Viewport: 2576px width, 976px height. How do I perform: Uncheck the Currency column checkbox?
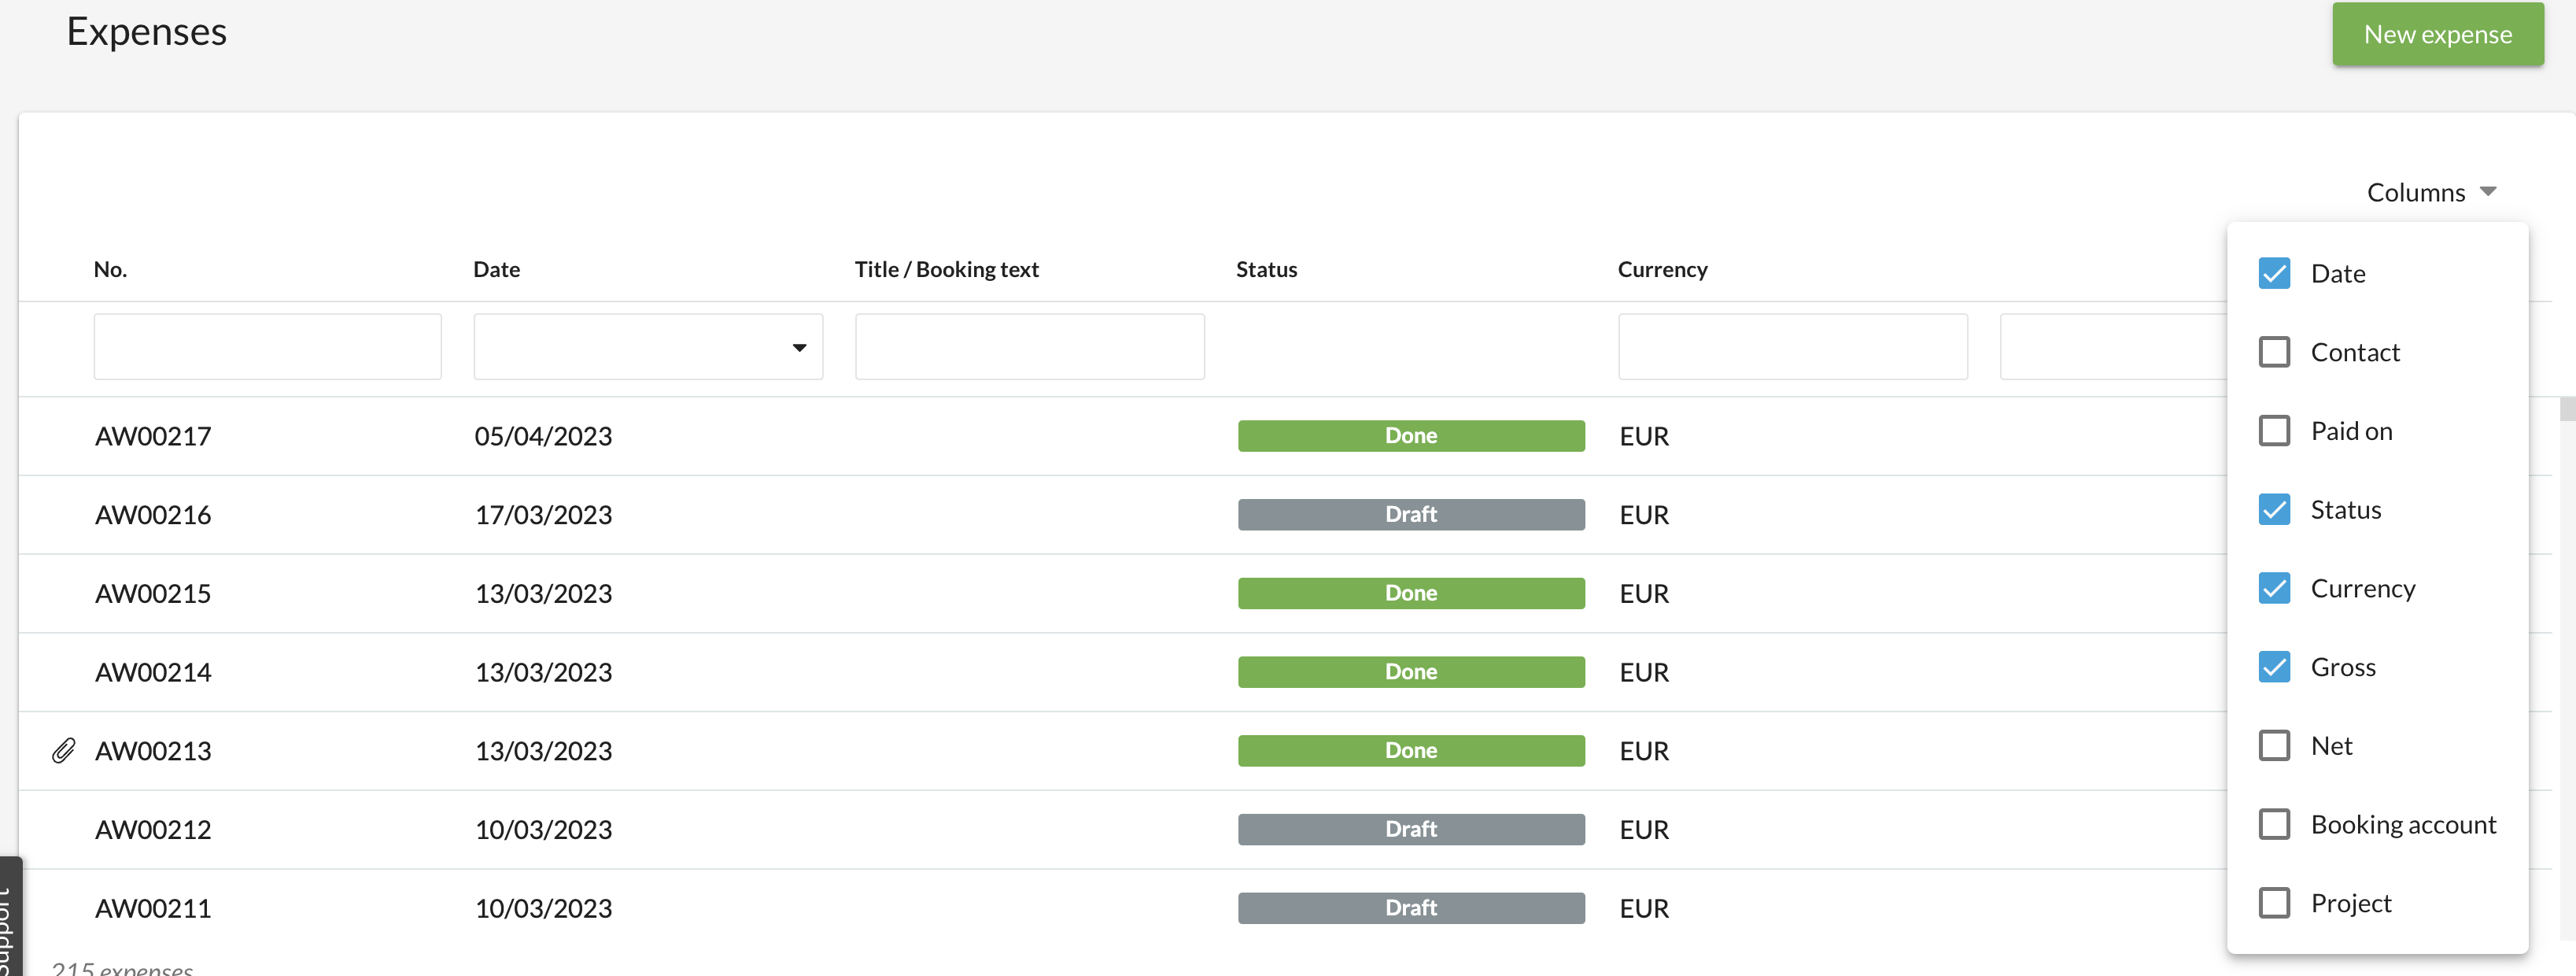click(2274, 588)
